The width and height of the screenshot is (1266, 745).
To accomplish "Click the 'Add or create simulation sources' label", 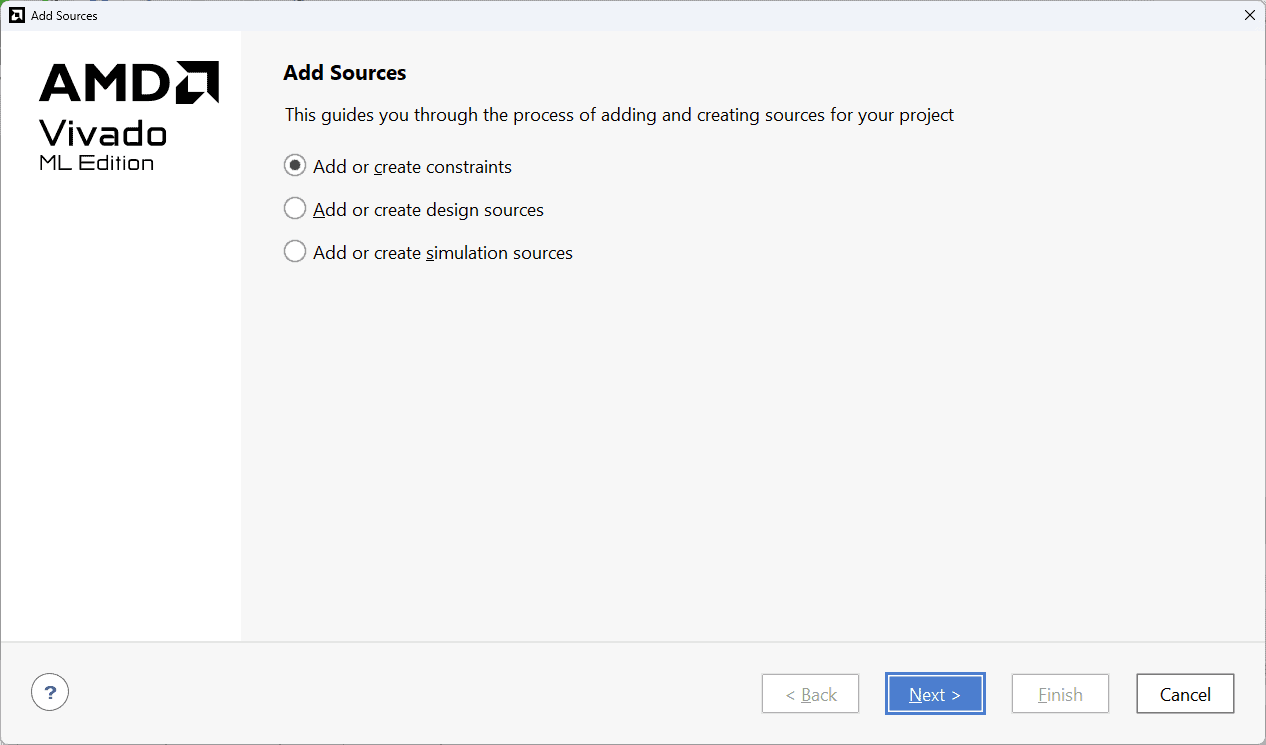I will [442, 253].
